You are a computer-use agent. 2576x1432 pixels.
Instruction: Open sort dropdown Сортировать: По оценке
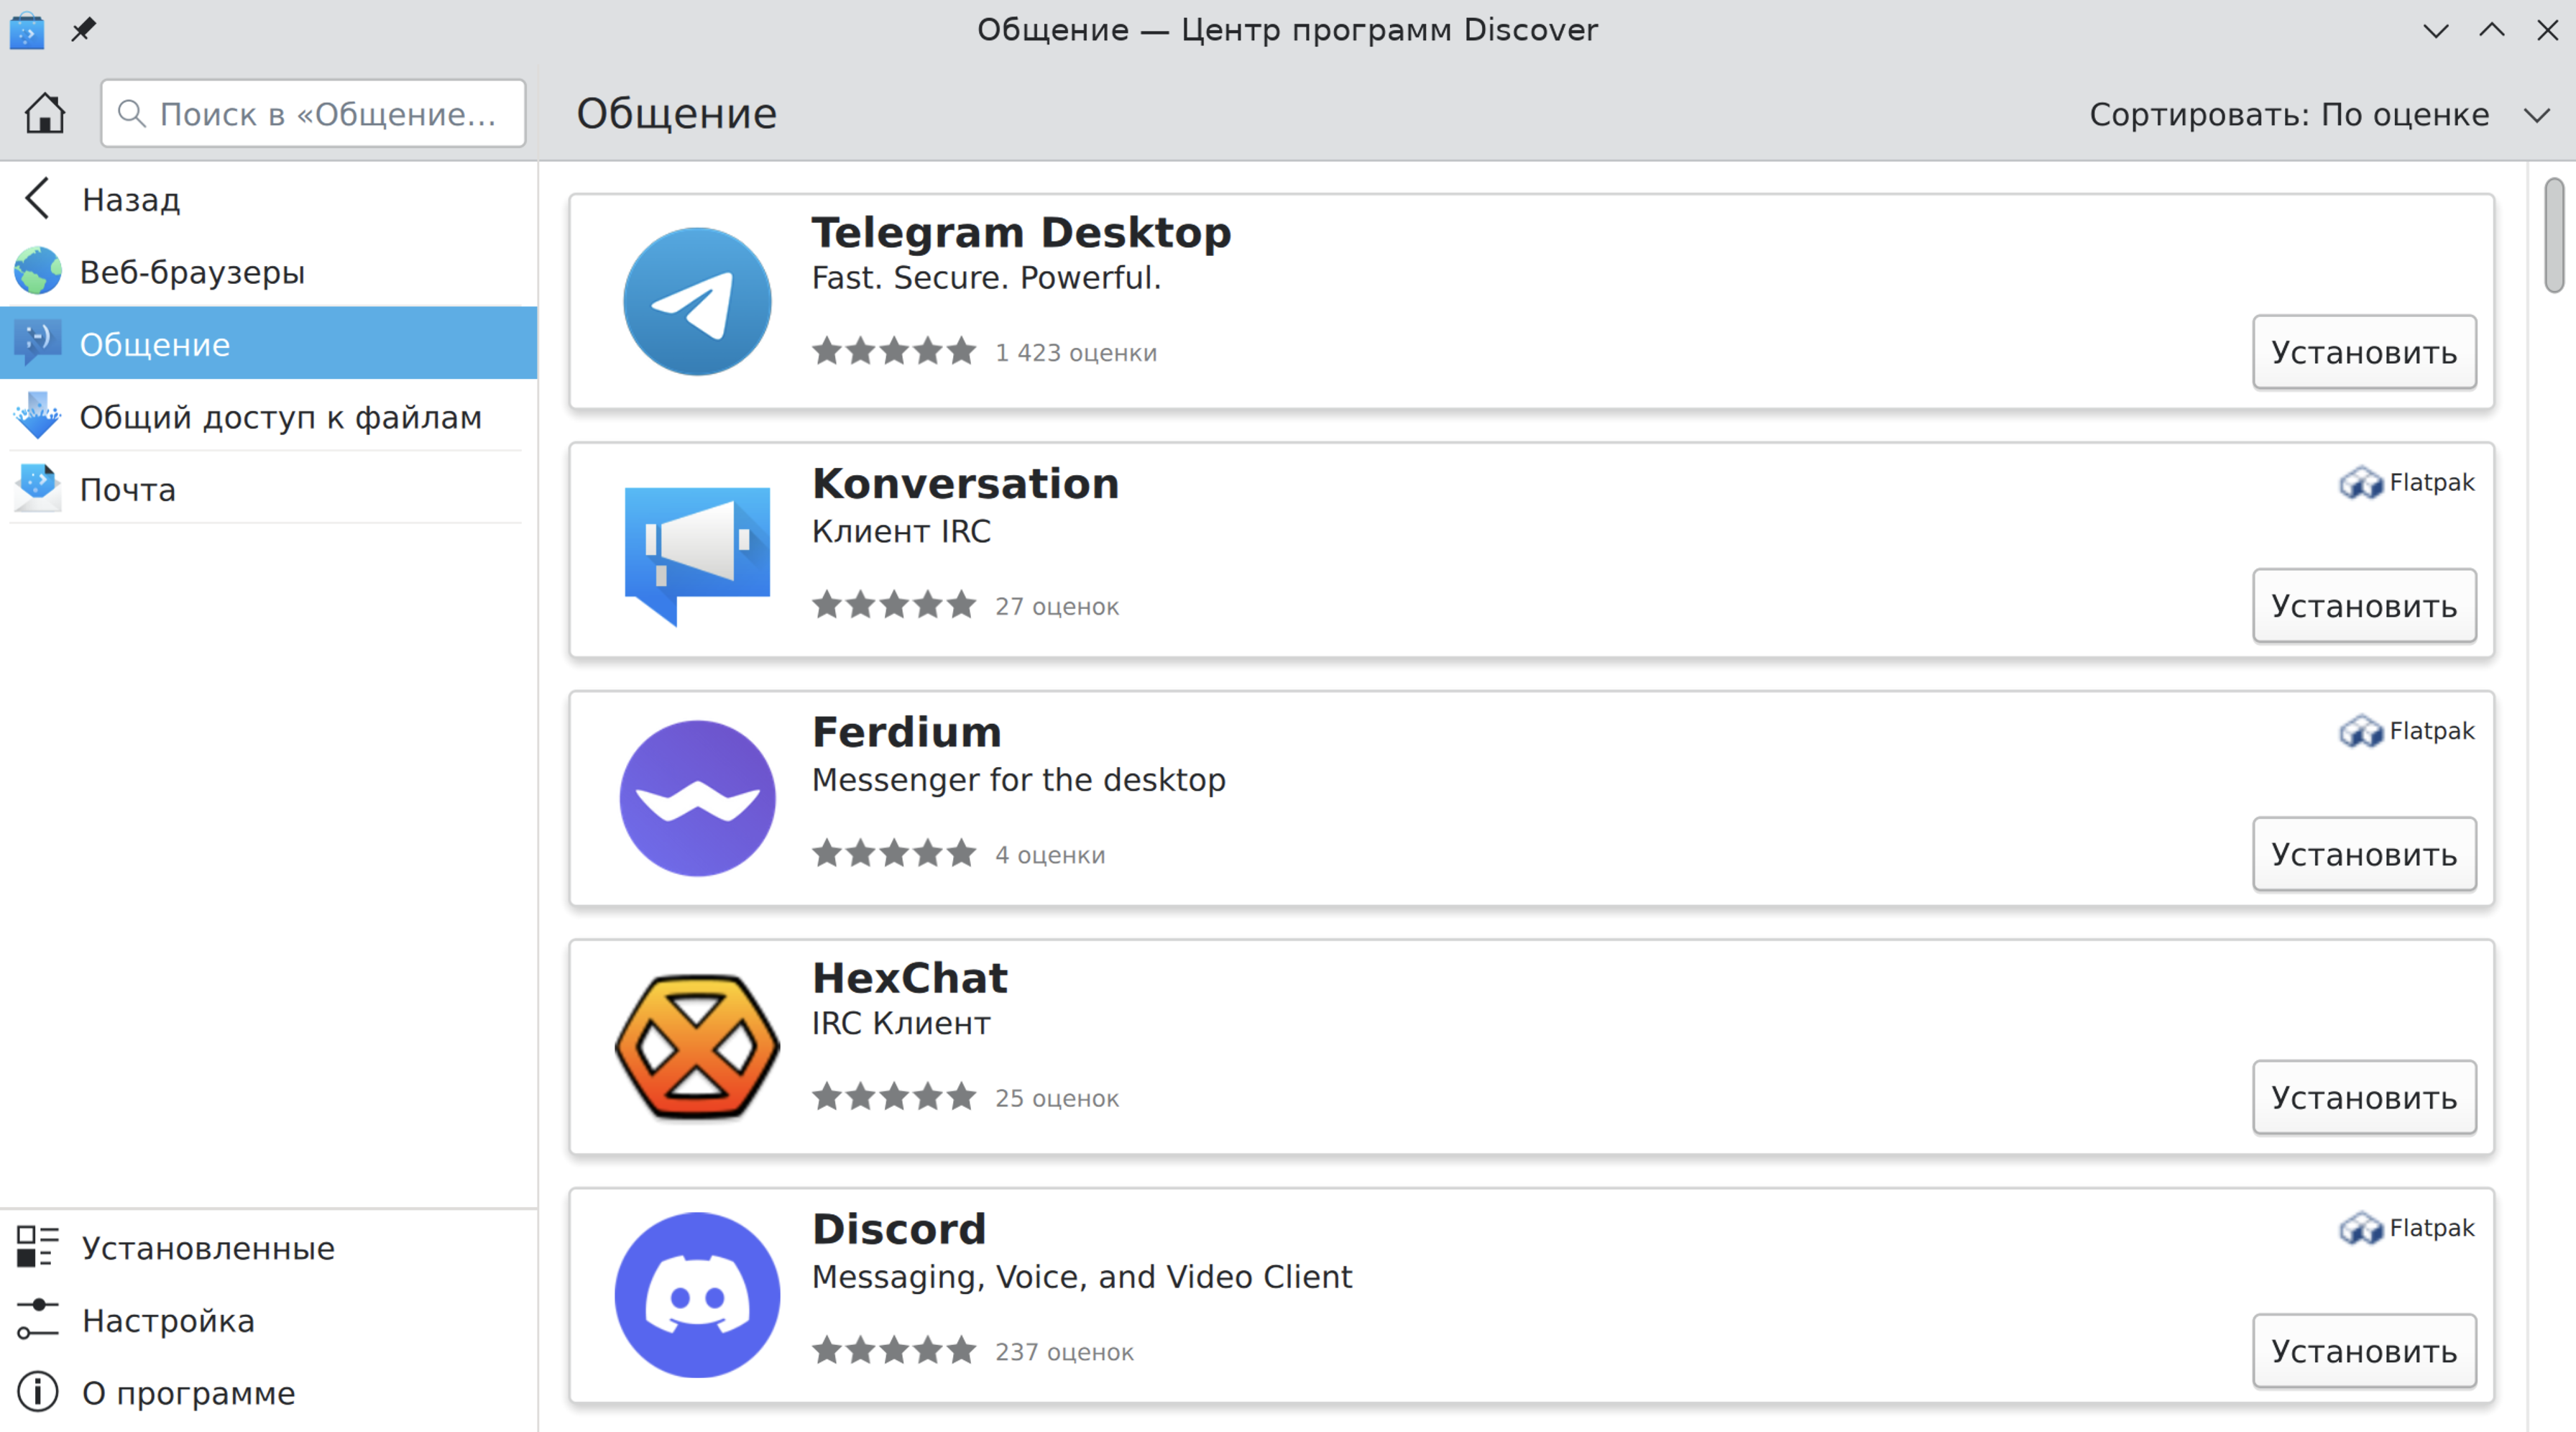2320,114
